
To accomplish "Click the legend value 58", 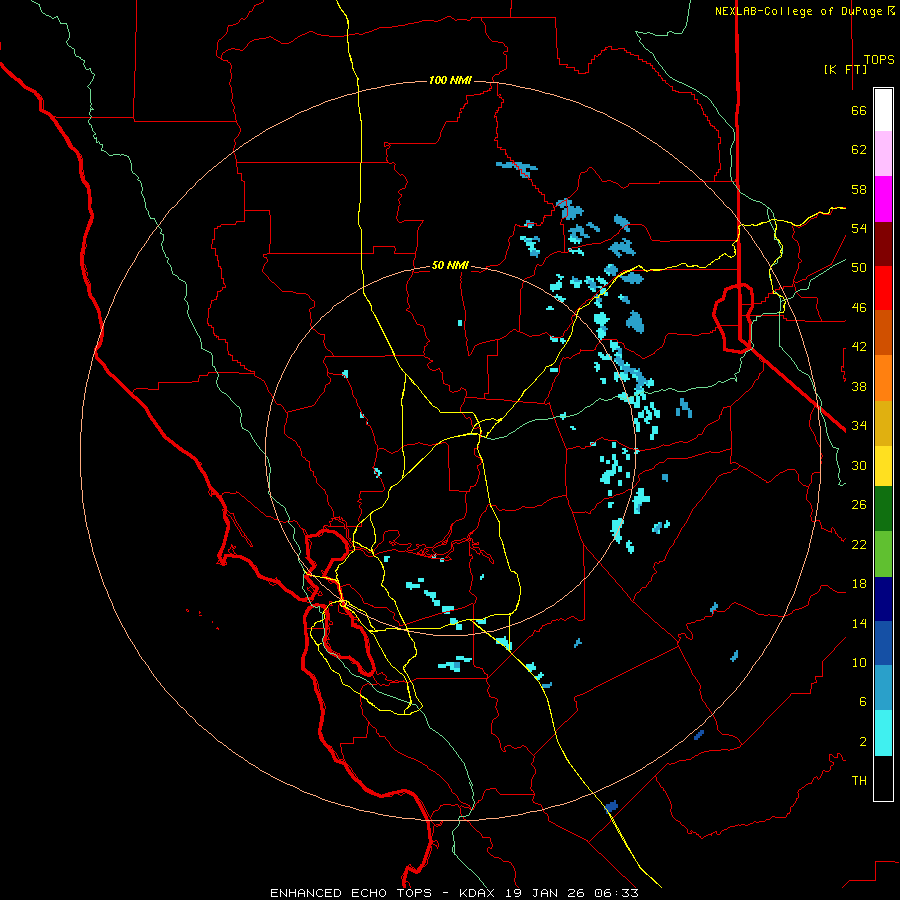I will (859, 189).
